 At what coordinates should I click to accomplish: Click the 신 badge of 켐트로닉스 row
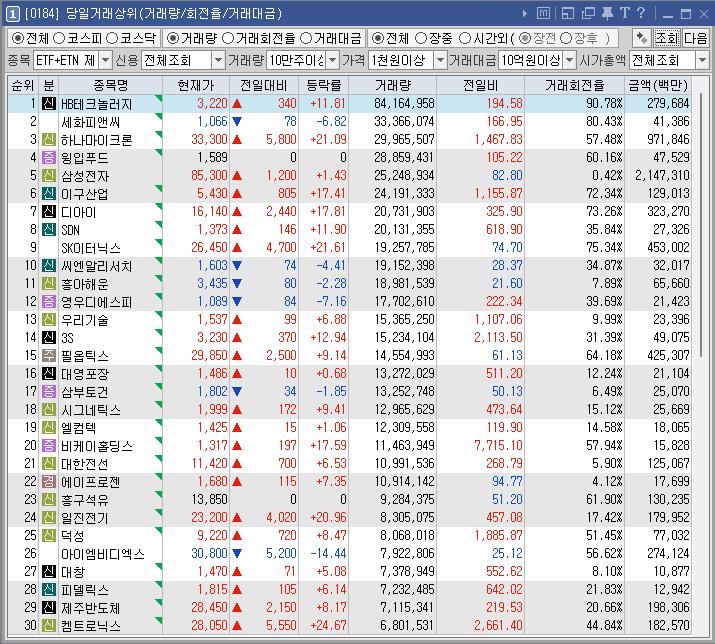(x=49, y=625)
